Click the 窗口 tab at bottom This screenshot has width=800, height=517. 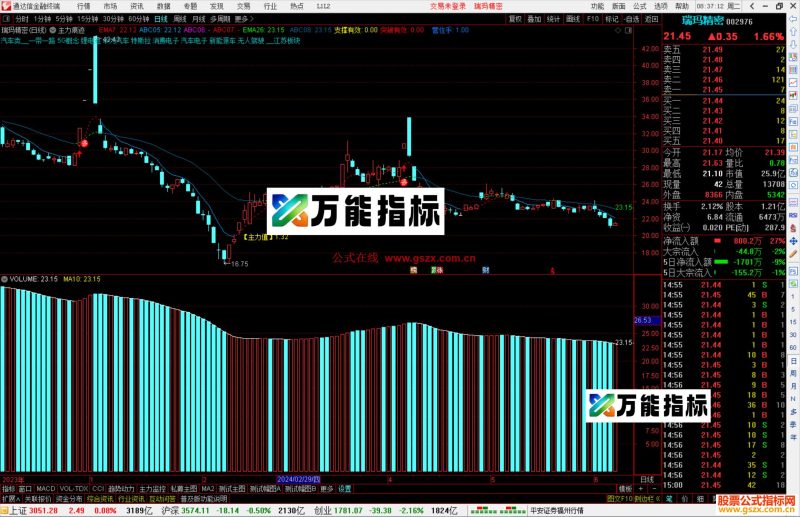26,489
